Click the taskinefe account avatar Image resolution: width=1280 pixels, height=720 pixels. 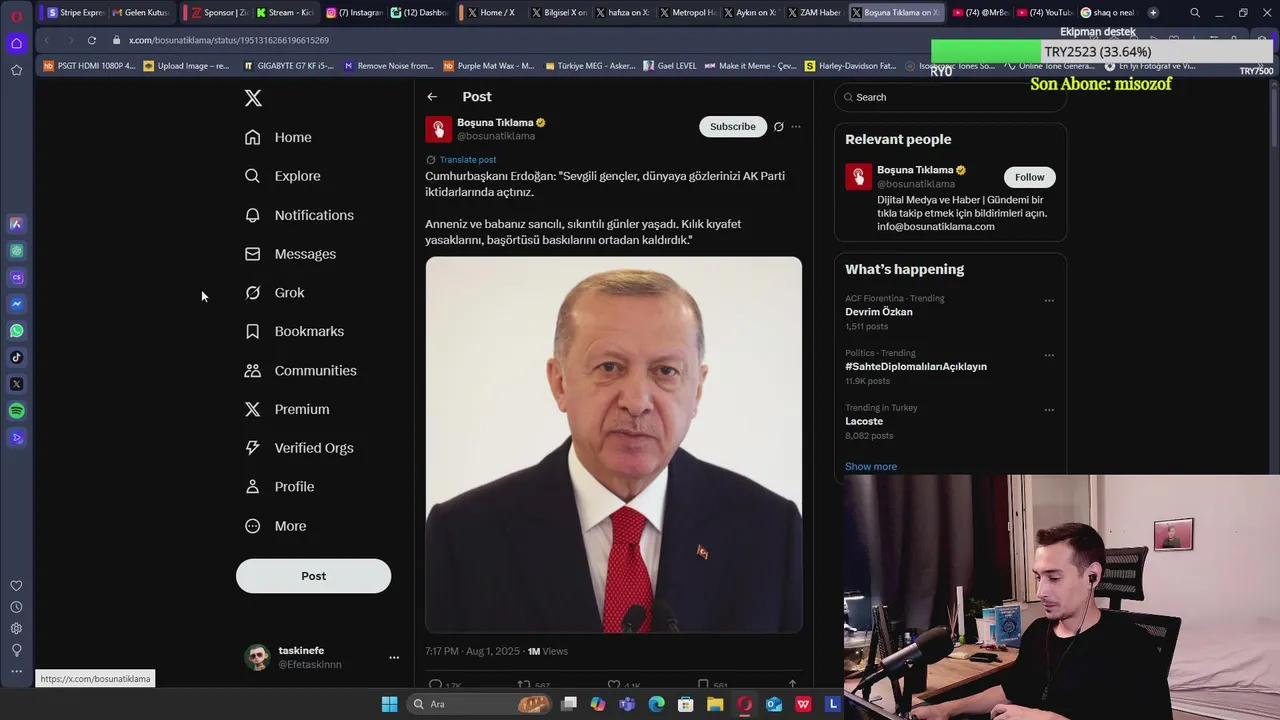coord(257,657)
